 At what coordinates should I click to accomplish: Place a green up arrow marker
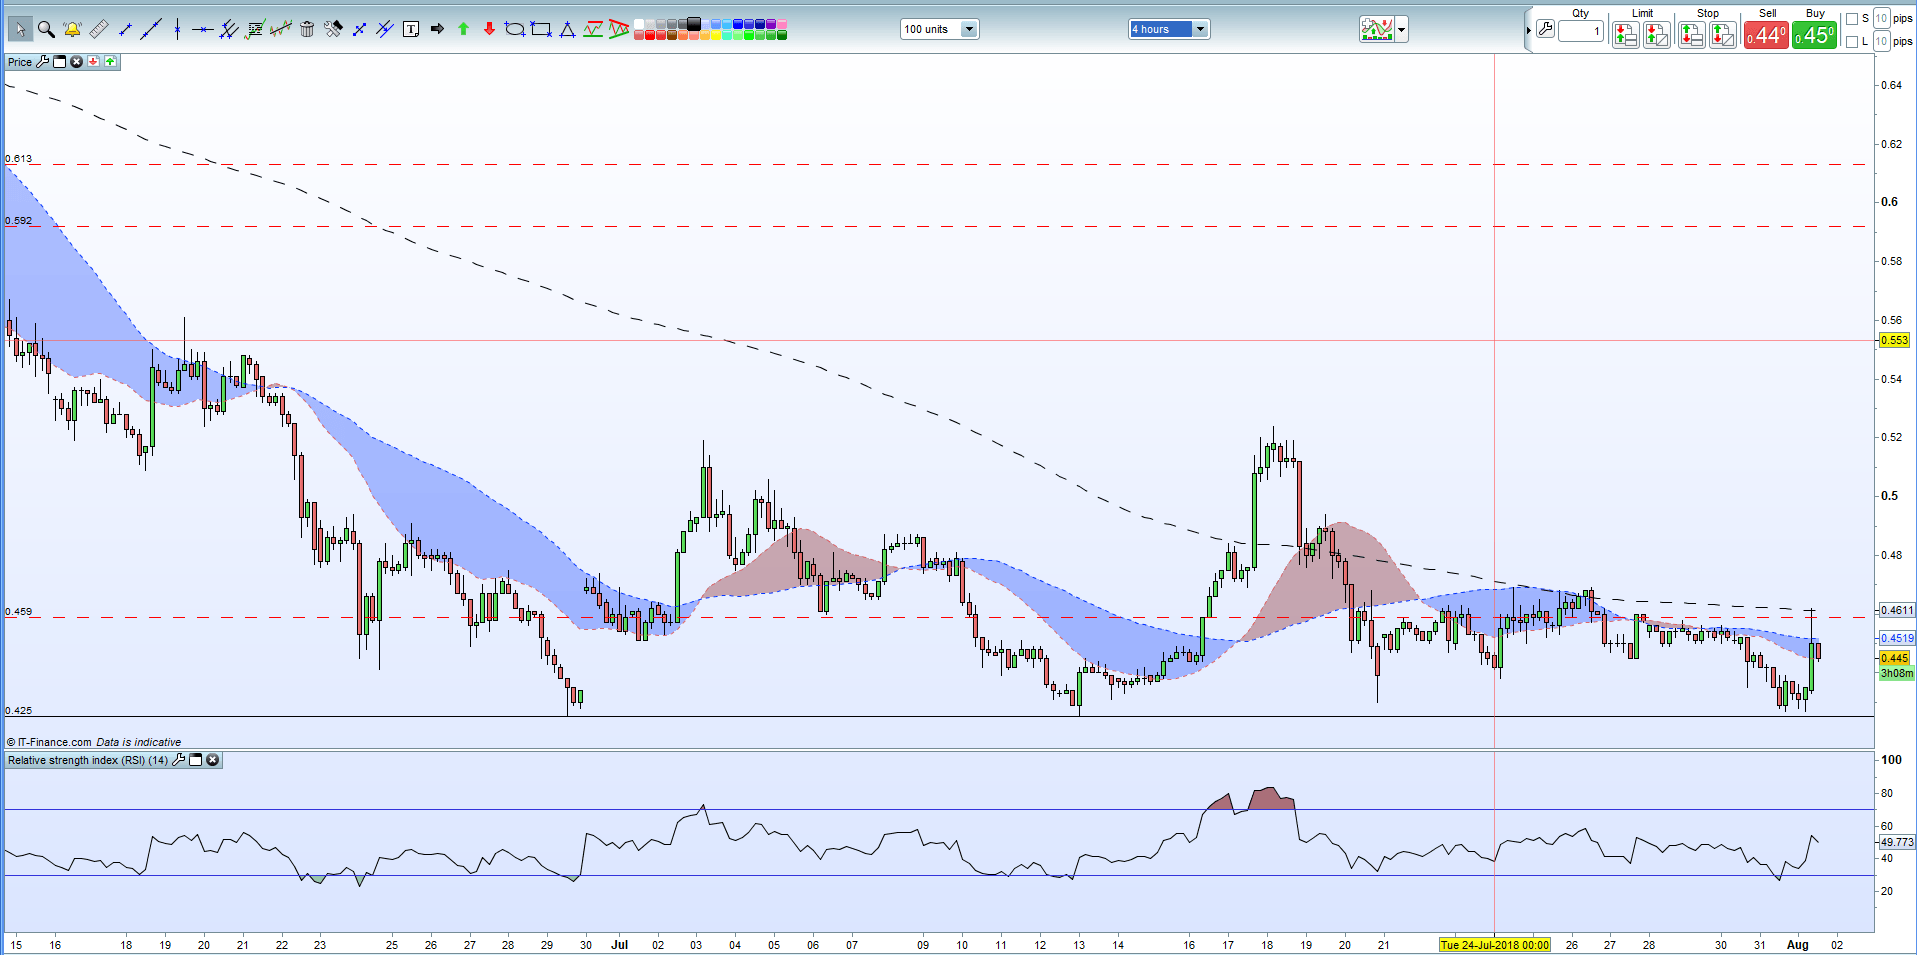[463, 29]
